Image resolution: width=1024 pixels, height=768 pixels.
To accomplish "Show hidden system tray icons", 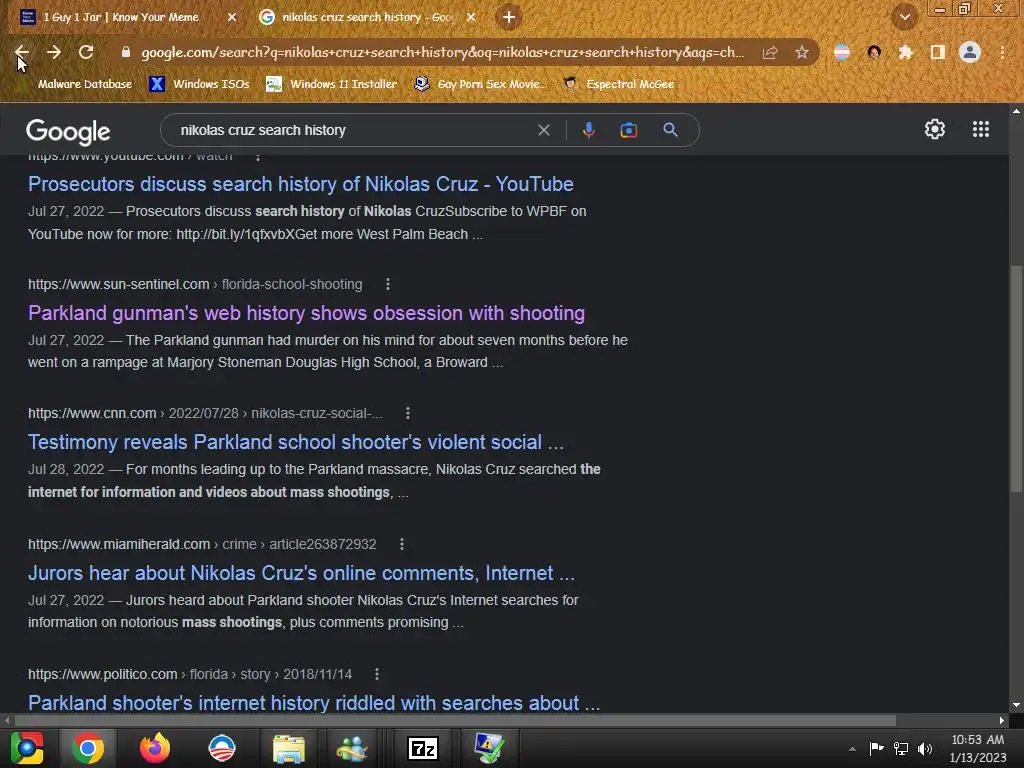I will pos(852,749).
